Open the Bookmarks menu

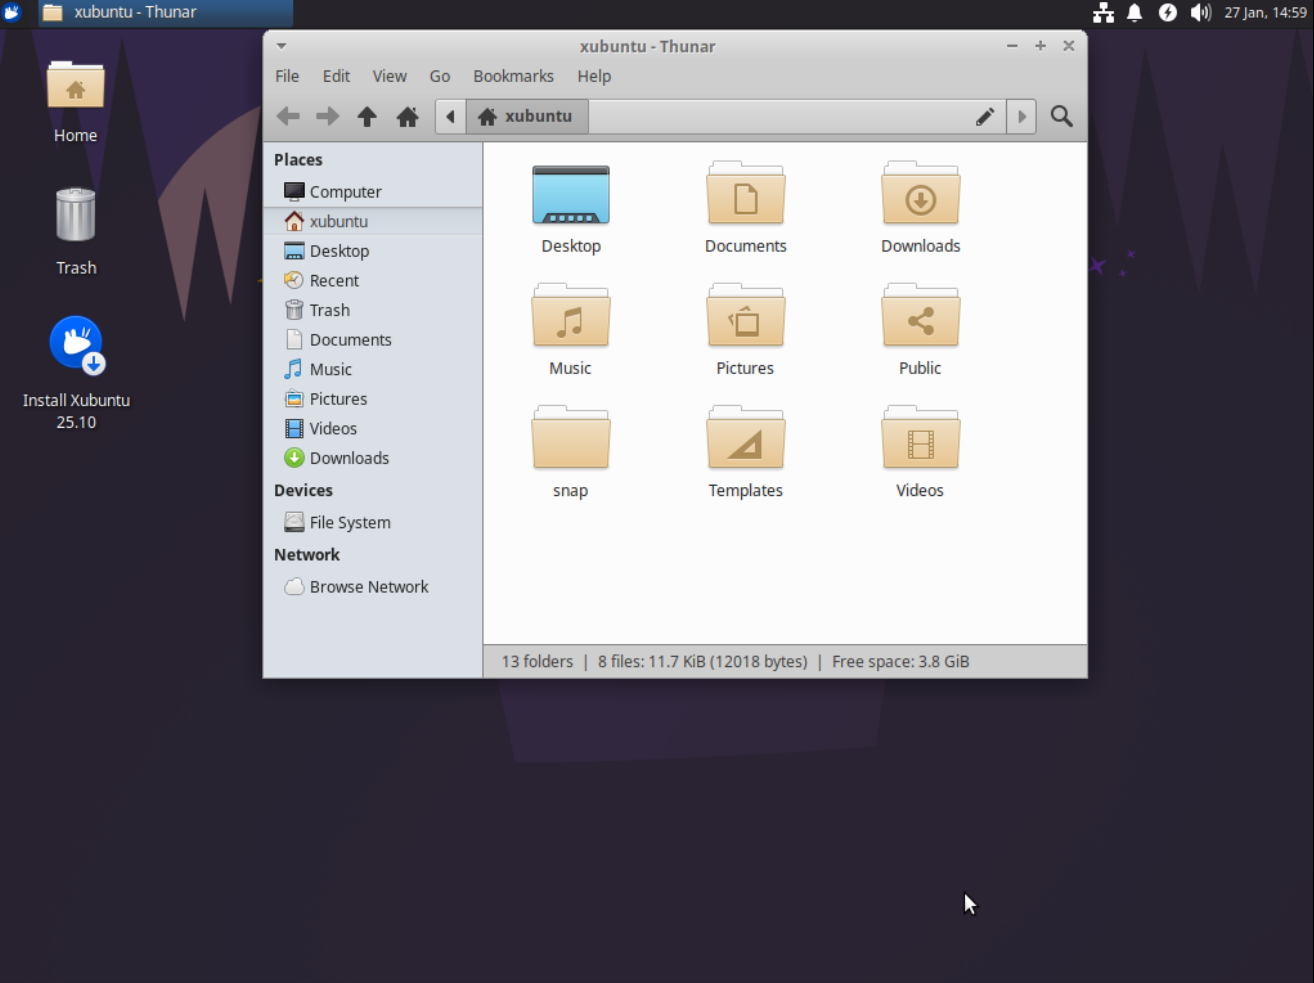(513, 76)
